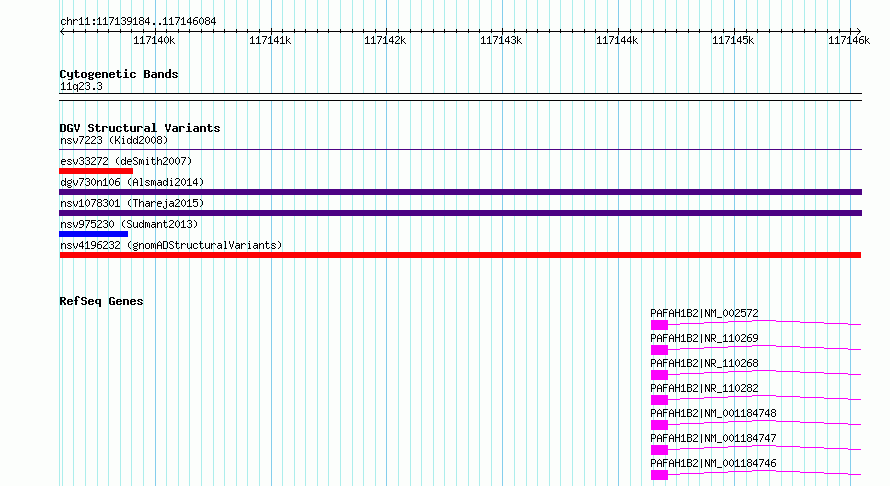Open PAFAH1B2|NM_001184746 transcript label
Screen dimensions: 890x486
click(x=713, y=463)
